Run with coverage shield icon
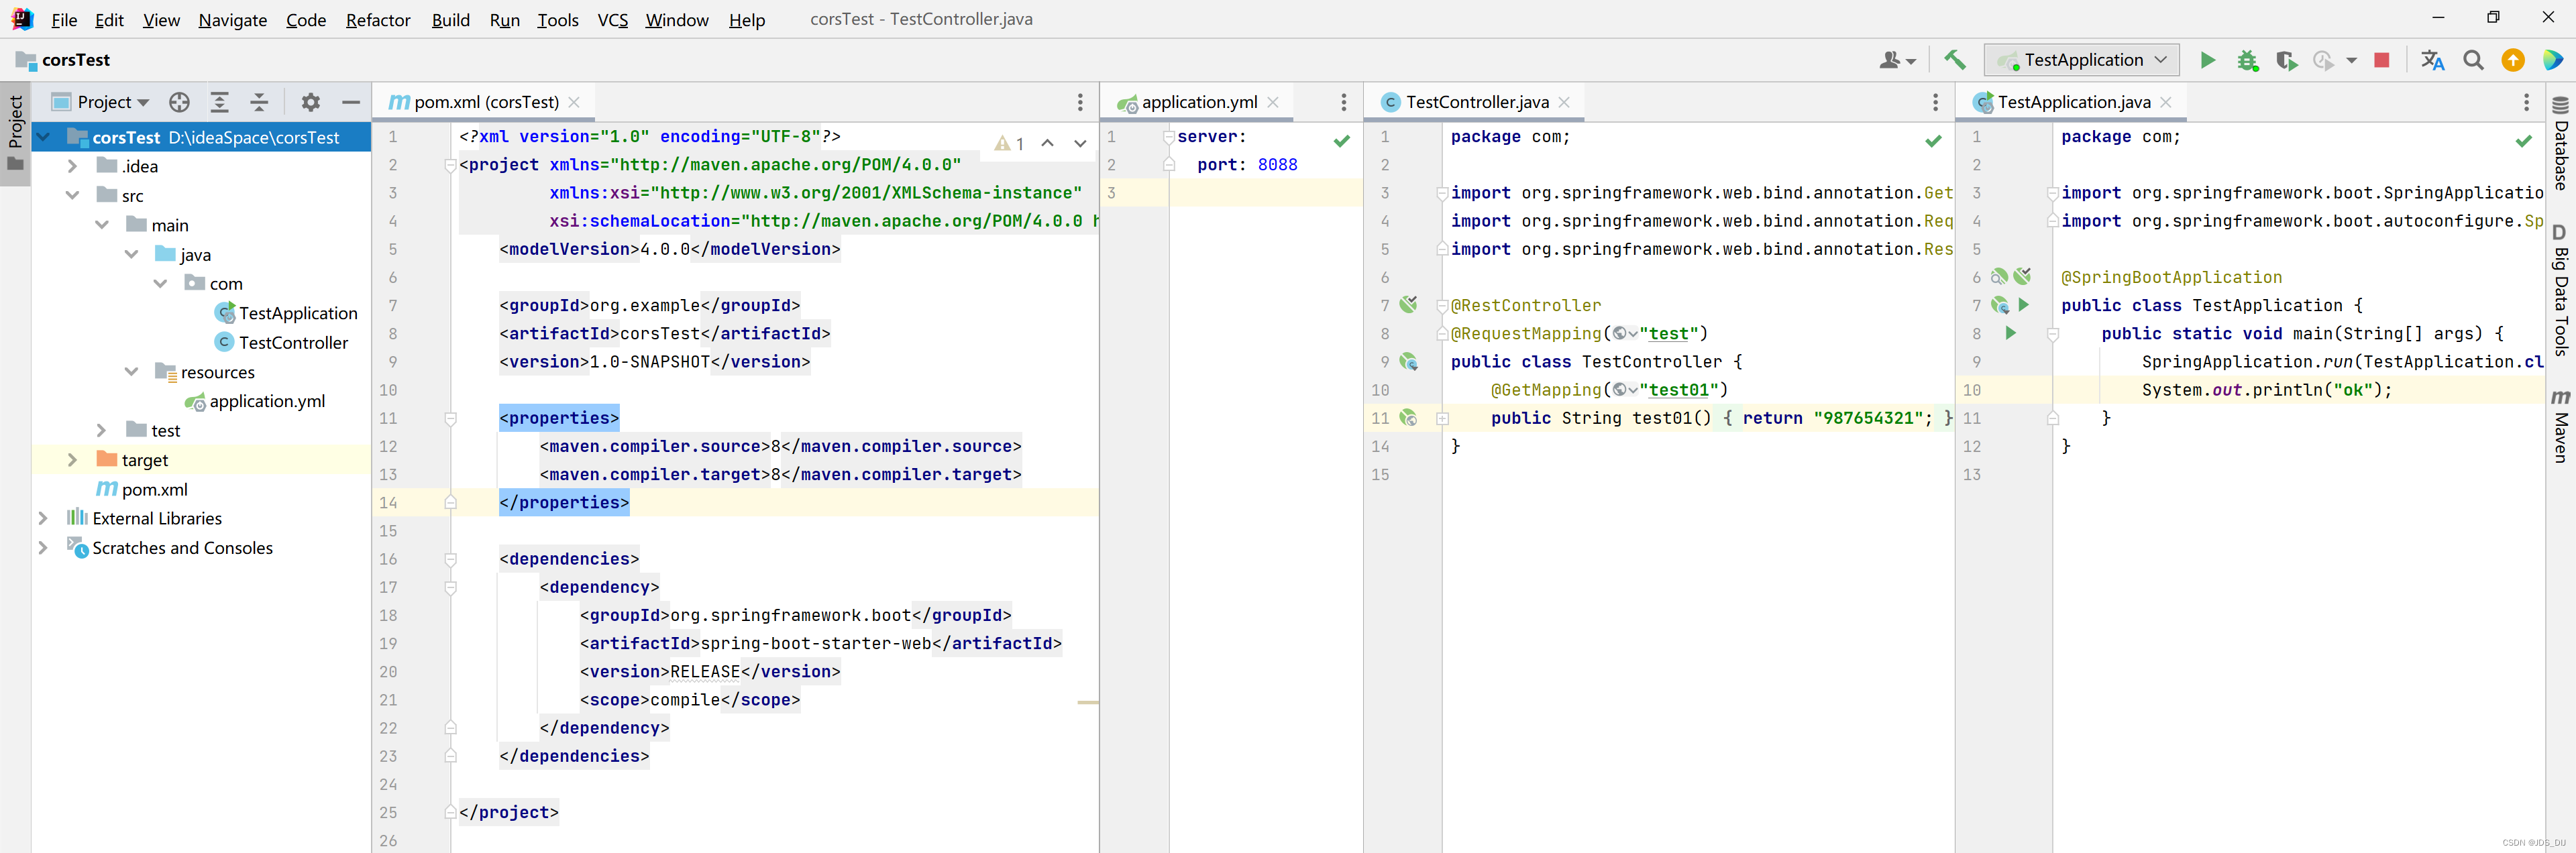This screenshot has width=2576, height=853. point(2286,60)
